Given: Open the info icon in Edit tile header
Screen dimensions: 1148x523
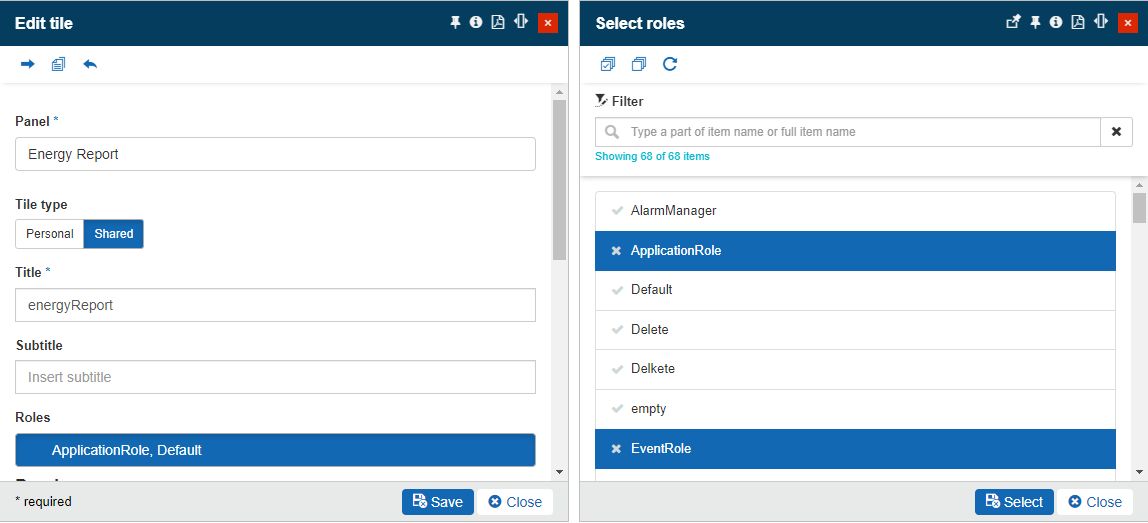Looking at the screenshot, I should (x=476, y=22).
